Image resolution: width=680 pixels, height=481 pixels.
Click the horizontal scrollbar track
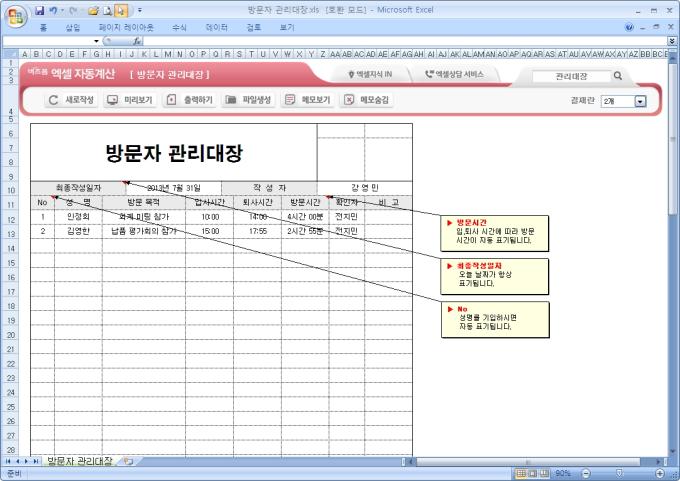pos(535,461)
